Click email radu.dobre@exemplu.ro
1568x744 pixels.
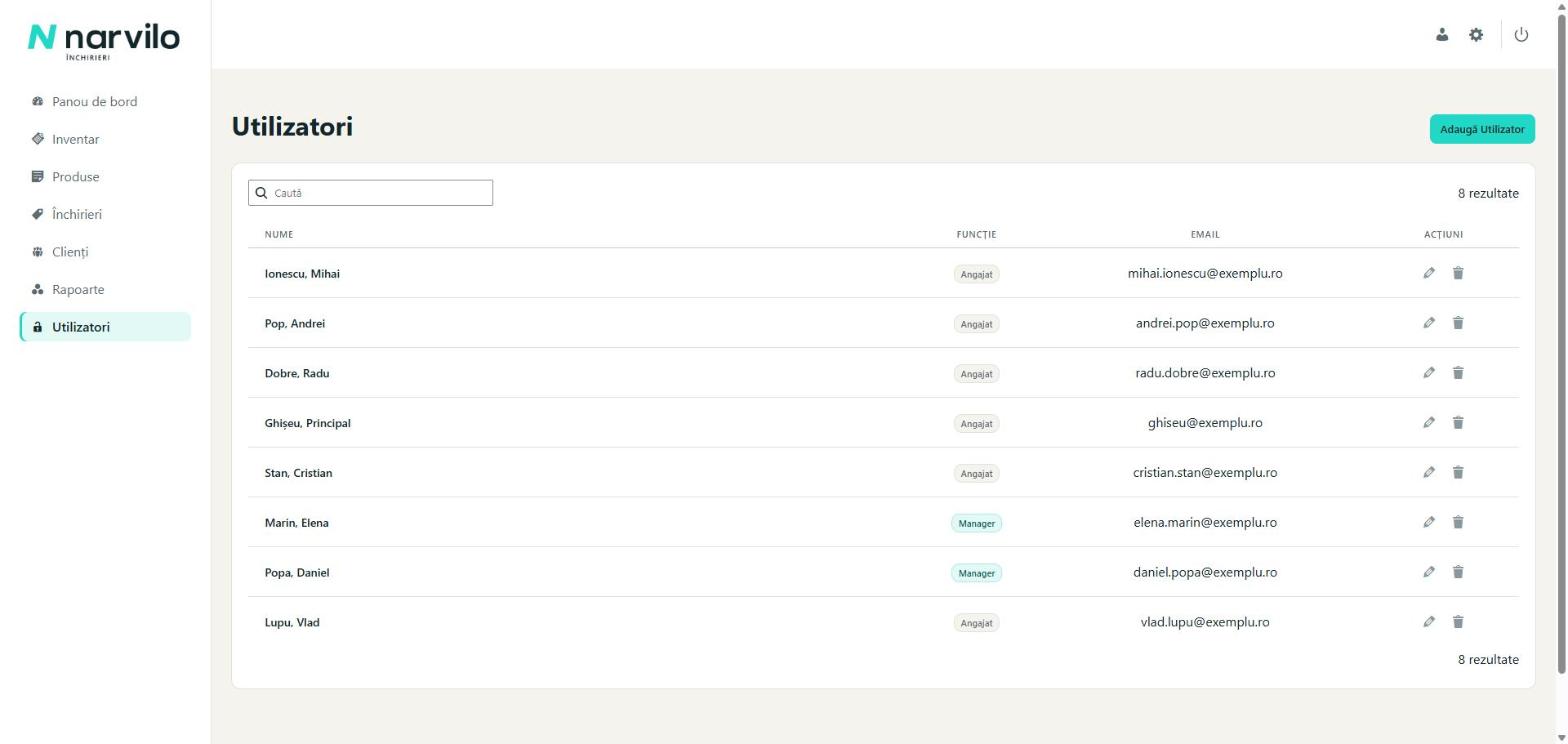point(1205,373)
